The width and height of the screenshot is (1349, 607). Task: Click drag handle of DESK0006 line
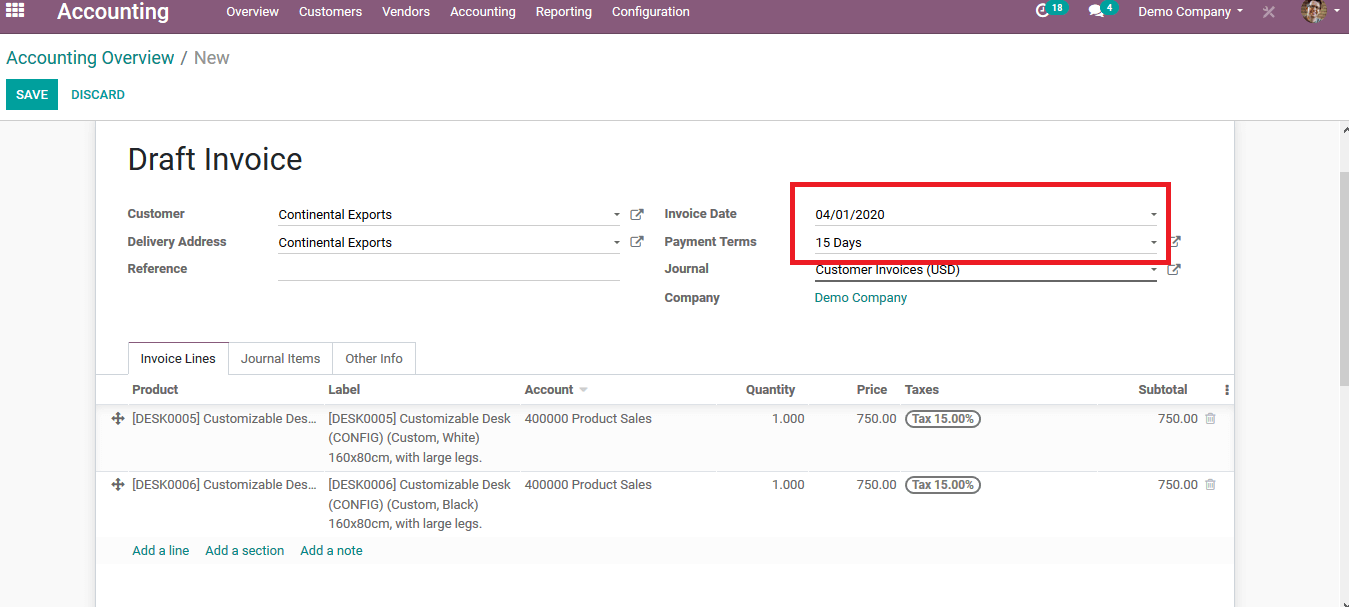117,485
